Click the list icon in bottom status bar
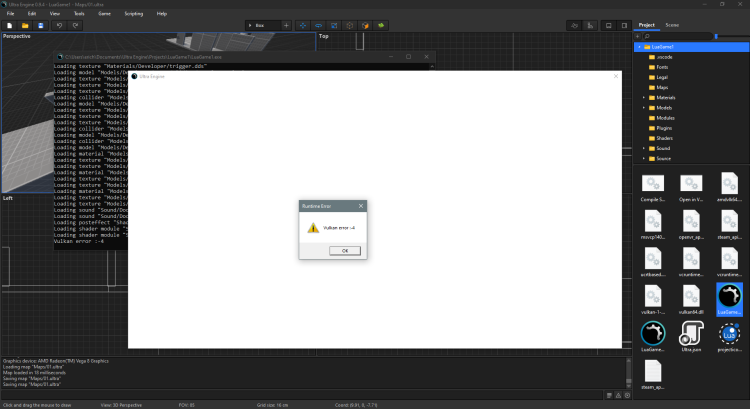 pos(609,395)
